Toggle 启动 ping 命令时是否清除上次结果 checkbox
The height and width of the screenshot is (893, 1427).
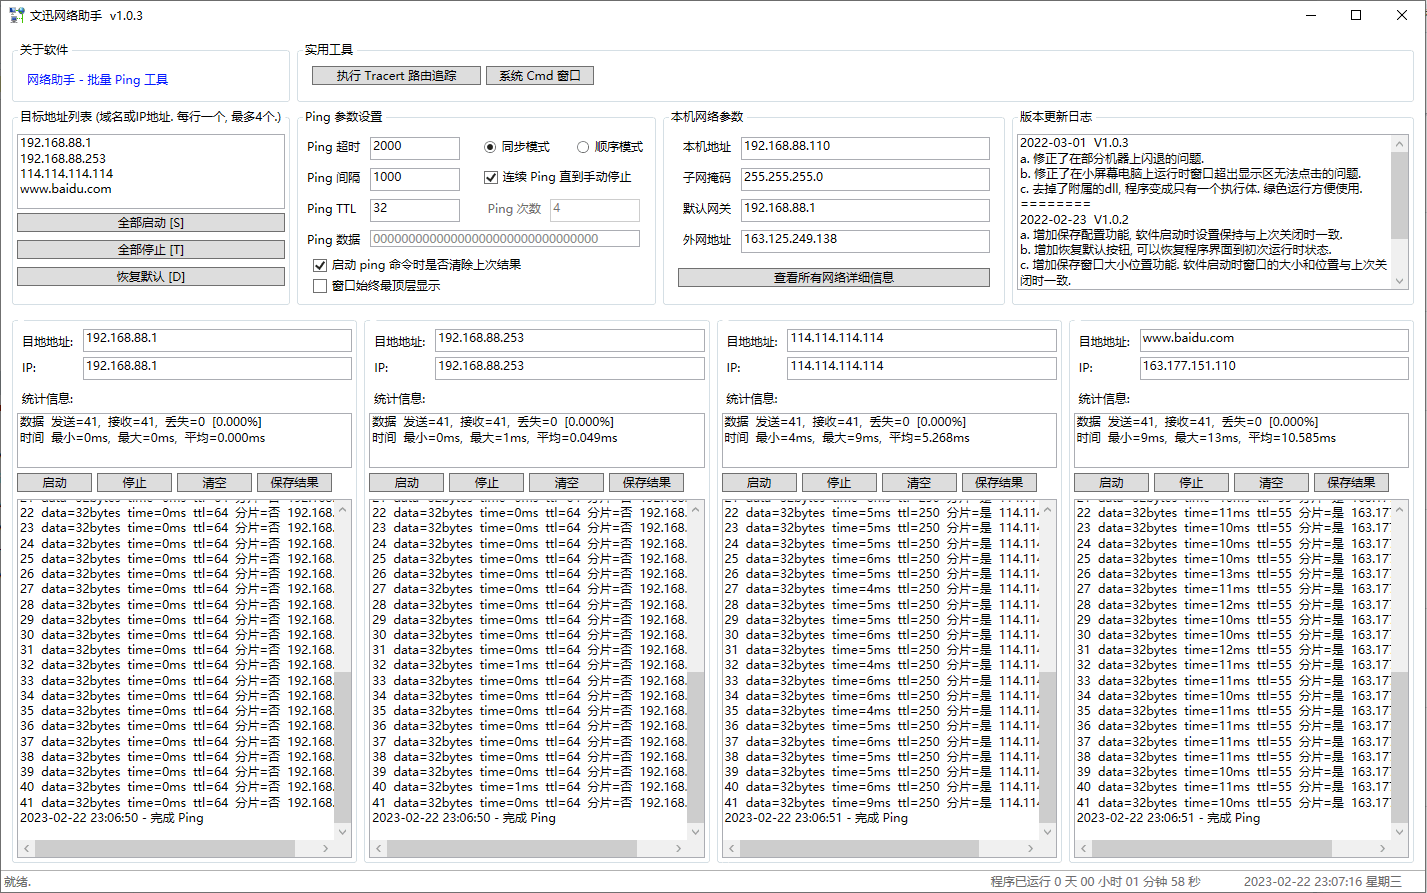[320, 265]
